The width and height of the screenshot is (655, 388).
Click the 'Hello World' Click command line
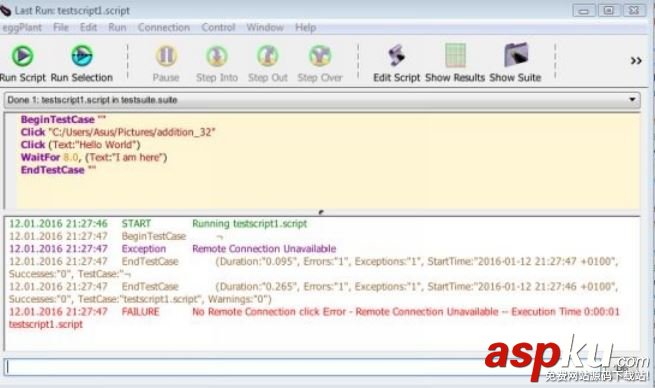(81, 145)
